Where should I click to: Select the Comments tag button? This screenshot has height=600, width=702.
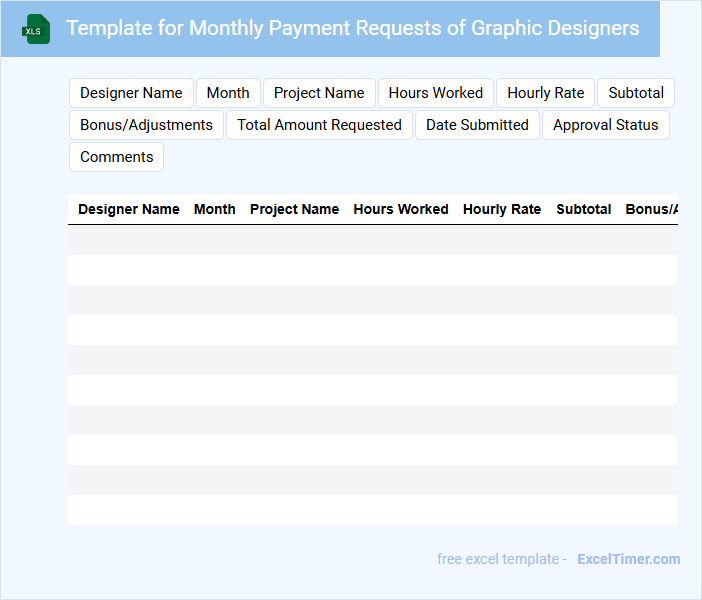116,157
